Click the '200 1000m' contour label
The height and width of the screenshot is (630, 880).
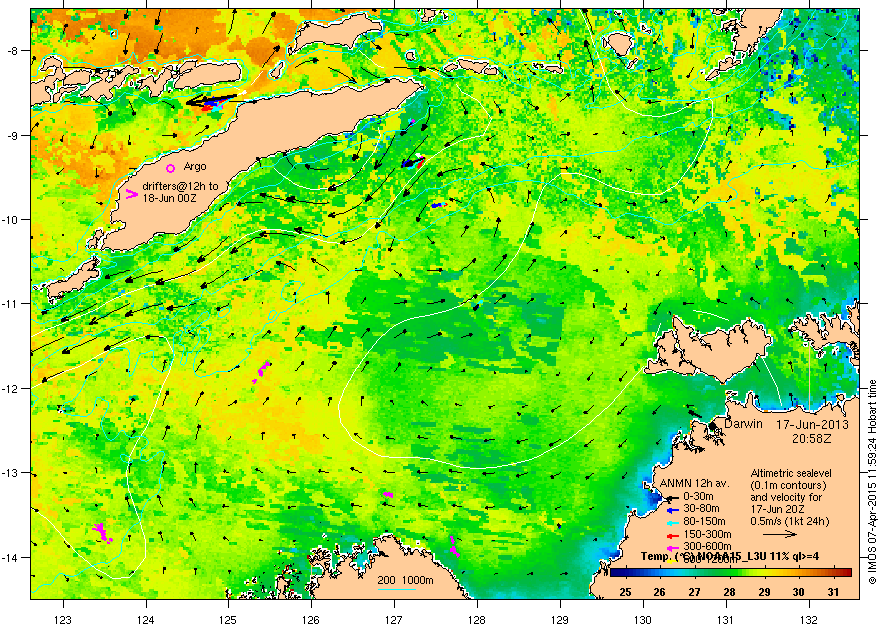coord(405,581)
